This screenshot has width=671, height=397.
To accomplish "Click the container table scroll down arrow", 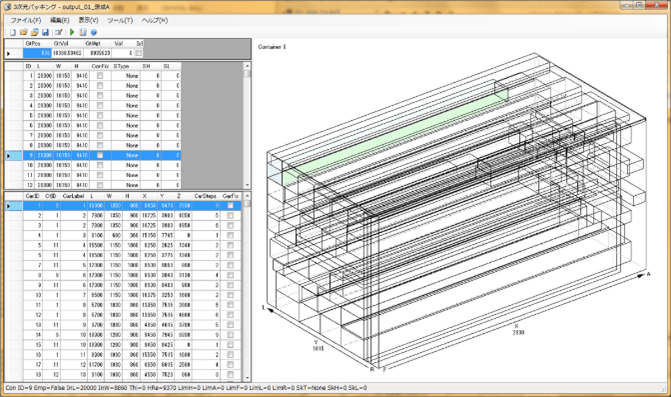I will point(247,185).
